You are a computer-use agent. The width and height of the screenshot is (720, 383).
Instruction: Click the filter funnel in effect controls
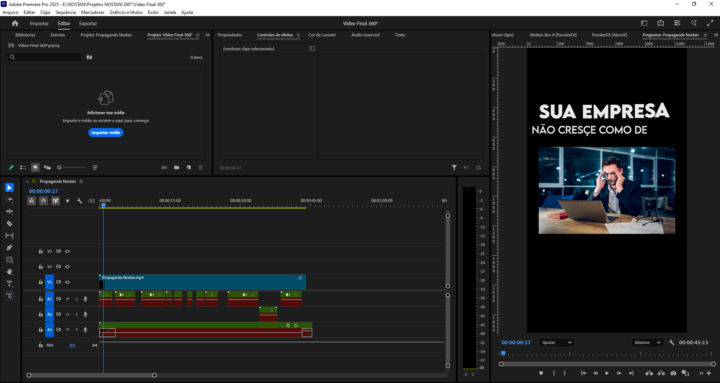click(454, 168)
